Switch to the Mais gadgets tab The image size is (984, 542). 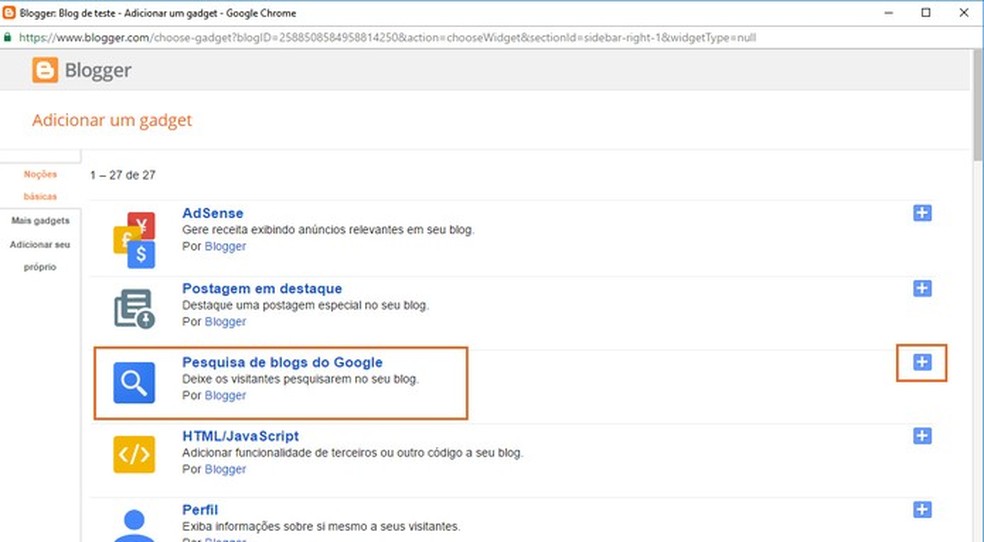[x=40, y=221]
